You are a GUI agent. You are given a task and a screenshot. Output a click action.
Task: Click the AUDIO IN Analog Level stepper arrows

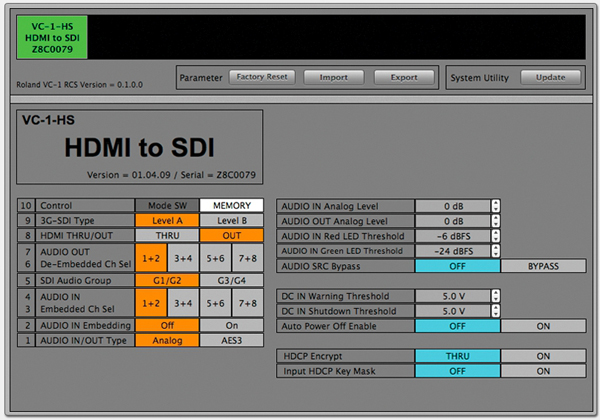pyautogui.click(x=496, y=206)
